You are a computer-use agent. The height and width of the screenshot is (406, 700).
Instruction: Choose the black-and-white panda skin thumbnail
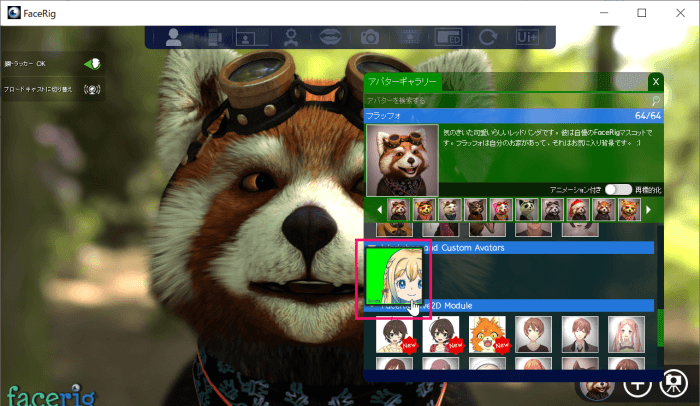(527, 210)
